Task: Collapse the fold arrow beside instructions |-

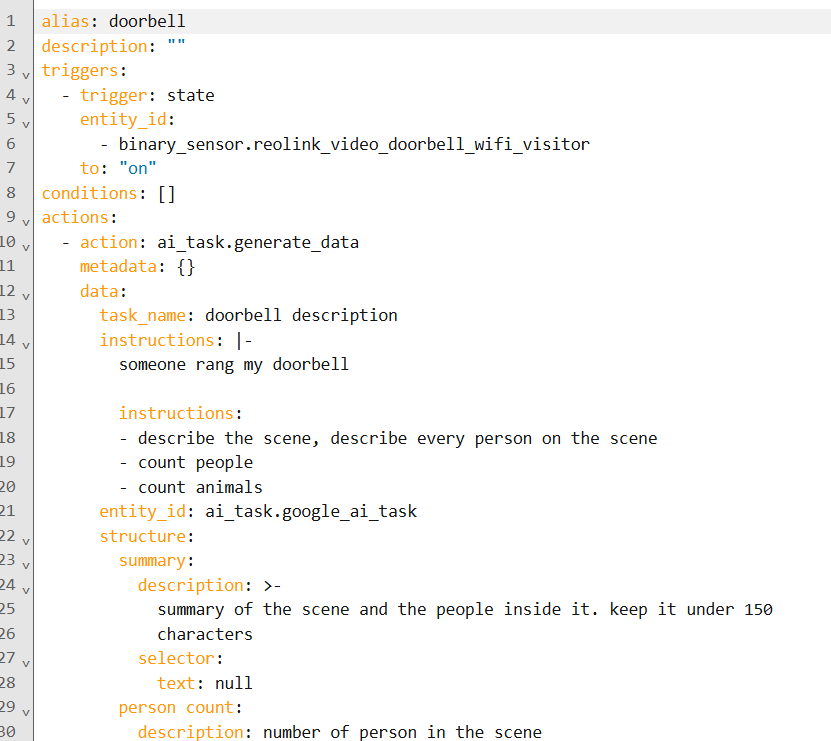Action: click(x=25, y=346)
